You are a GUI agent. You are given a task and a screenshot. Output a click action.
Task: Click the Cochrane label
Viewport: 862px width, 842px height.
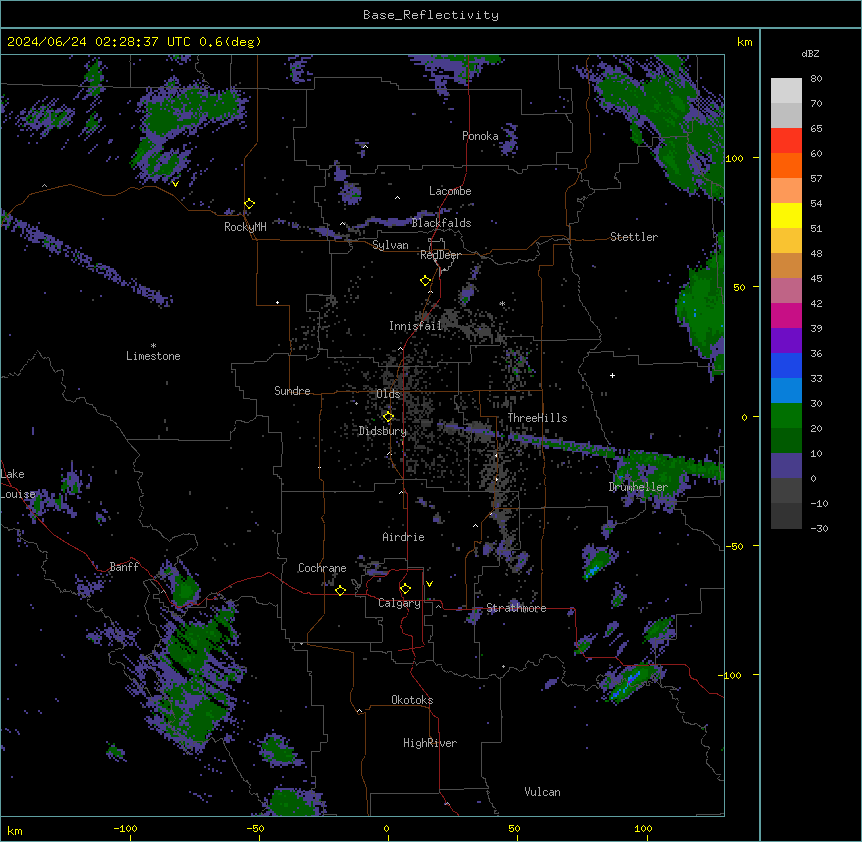click(x=322, y=568)
